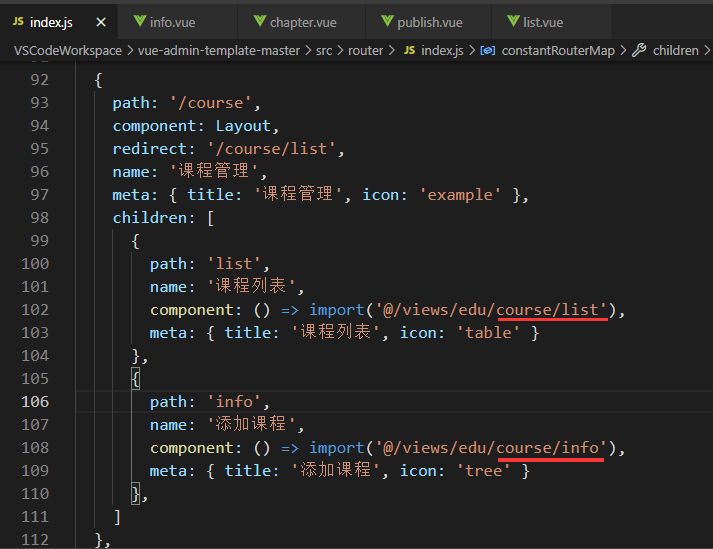
Task: Click the closing bracket on line 111
Action: pyautogui.click(x=117, y=517)
